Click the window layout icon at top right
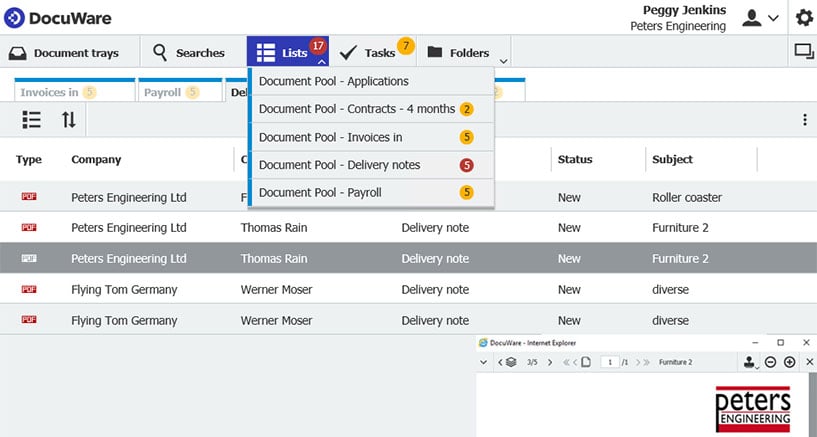The image size is (817, 437). click(x=803, y=52)
